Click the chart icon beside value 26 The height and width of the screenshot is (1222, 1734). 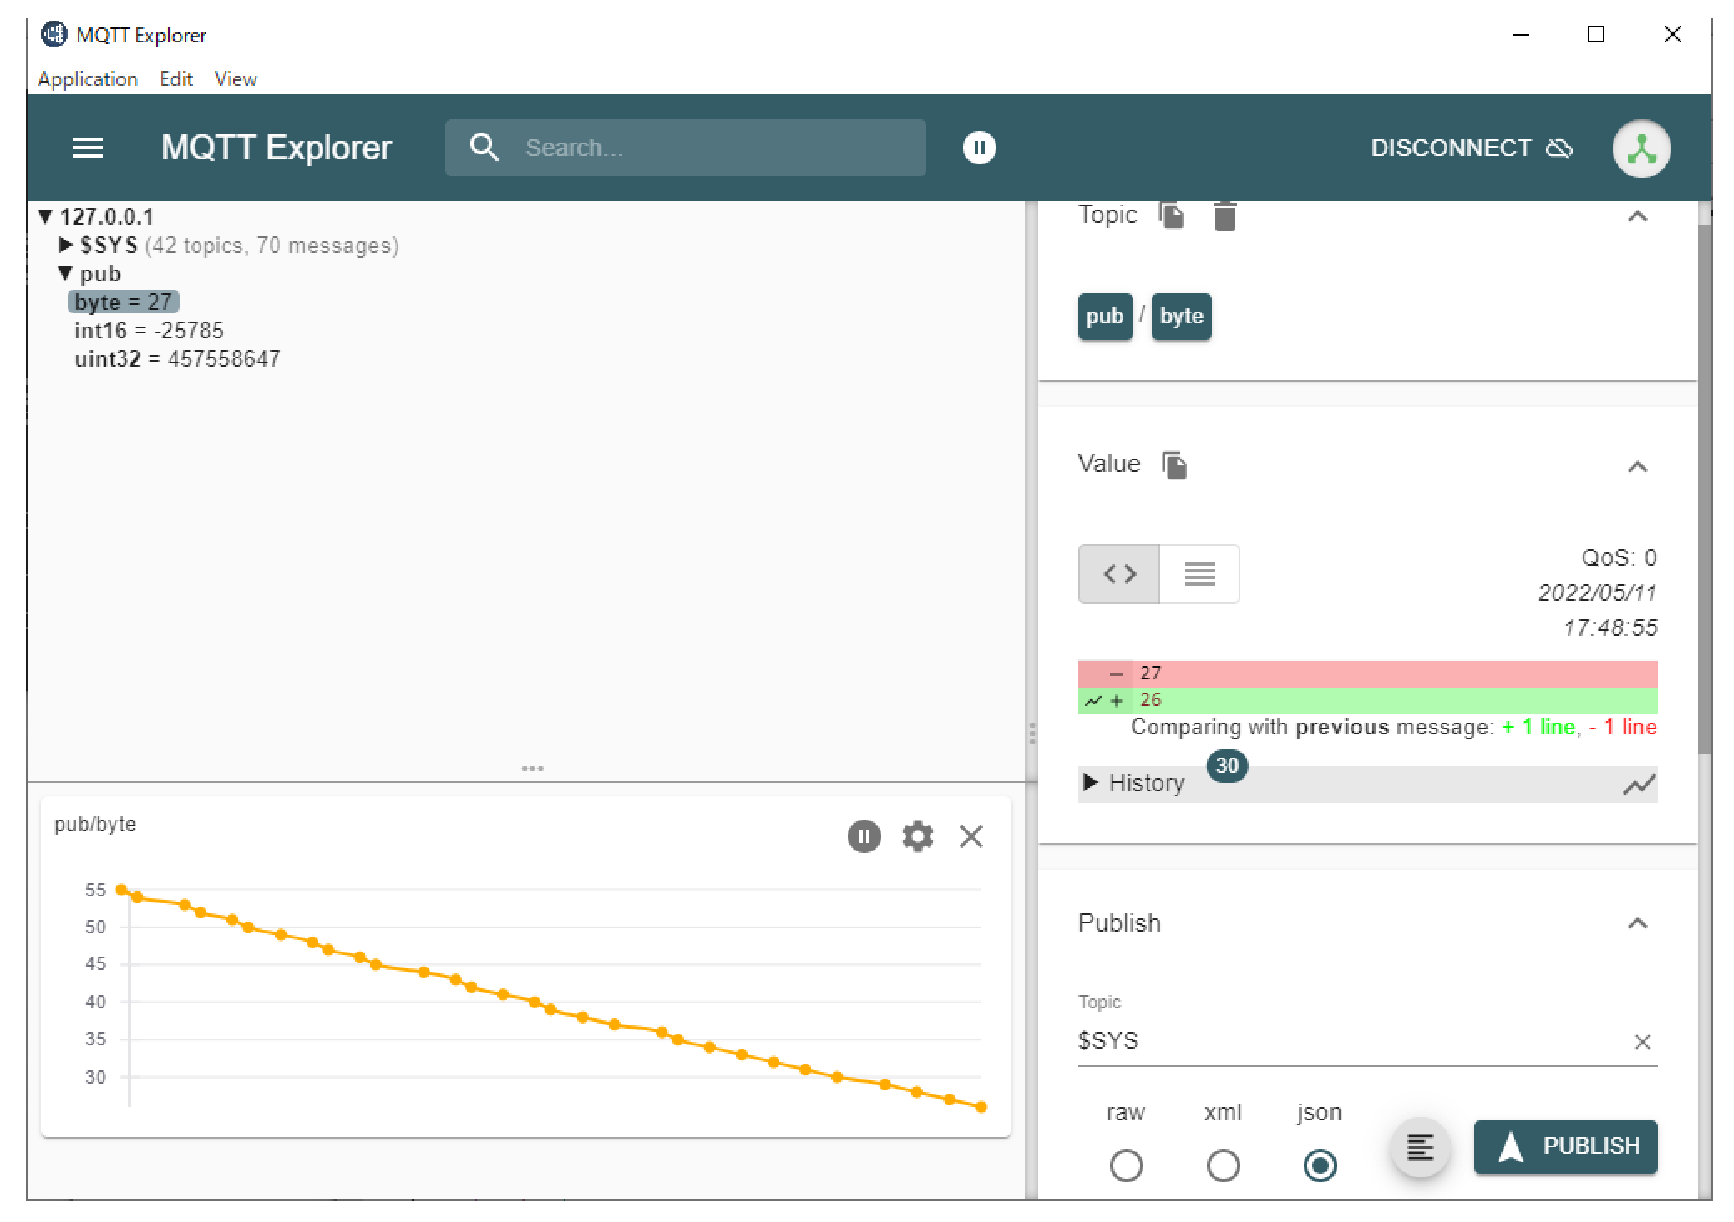(1093, 700)
